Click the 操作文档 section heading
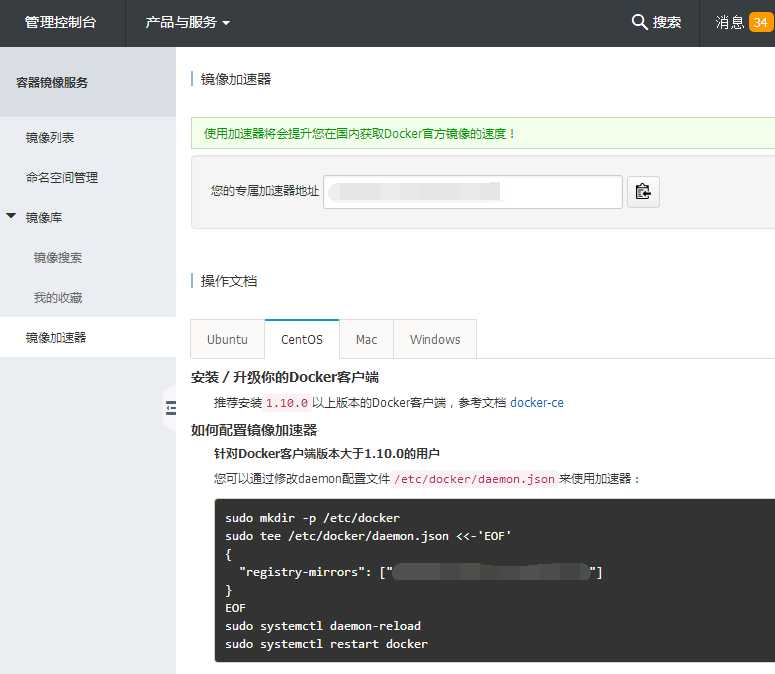Image resolution: width=775 pixels, height=674 pixels. click(x=229, y=281)
